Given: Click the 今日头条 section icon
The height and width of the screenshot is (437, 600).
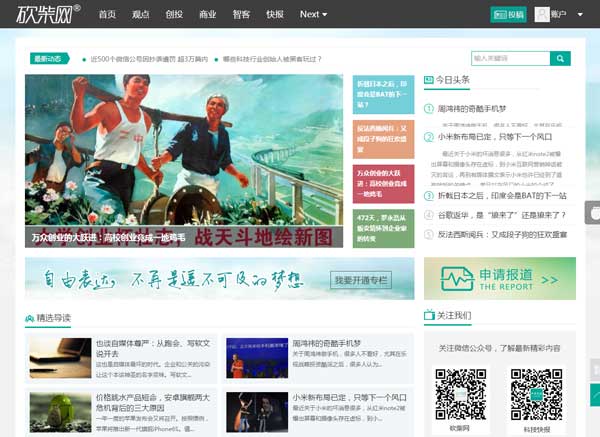Looking at the screenshot, I should tap(429, 80).
